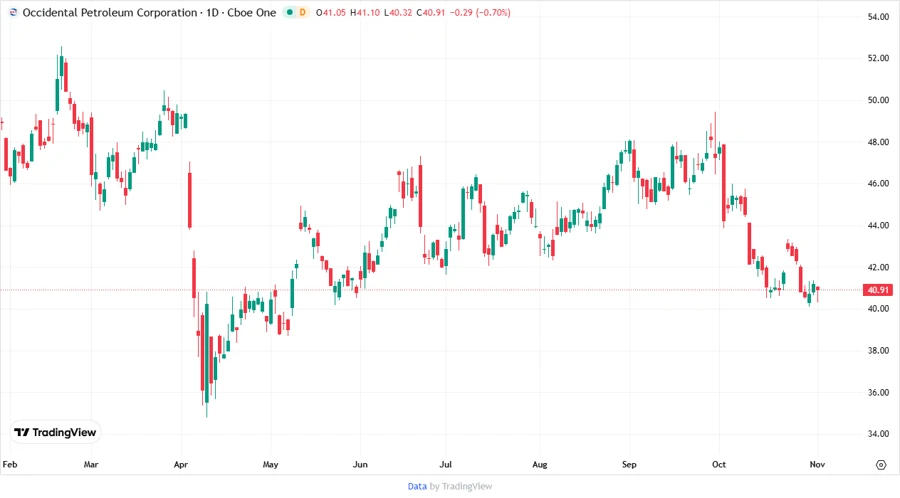Viewport: 900px width, 498px height.
Task: Click the Oct label on time axis
Action: (719, 464)
